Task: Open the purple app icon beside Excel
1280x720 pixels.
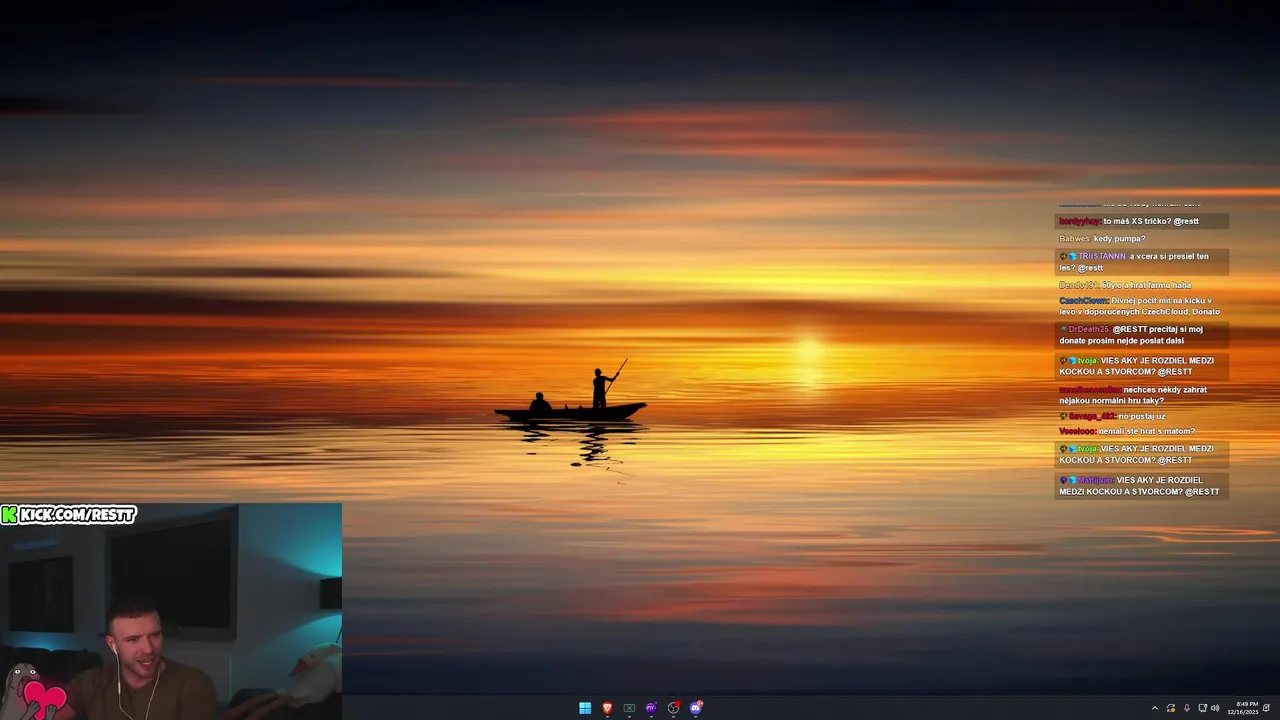Action: pyautogui.click(x=651, y=708)
